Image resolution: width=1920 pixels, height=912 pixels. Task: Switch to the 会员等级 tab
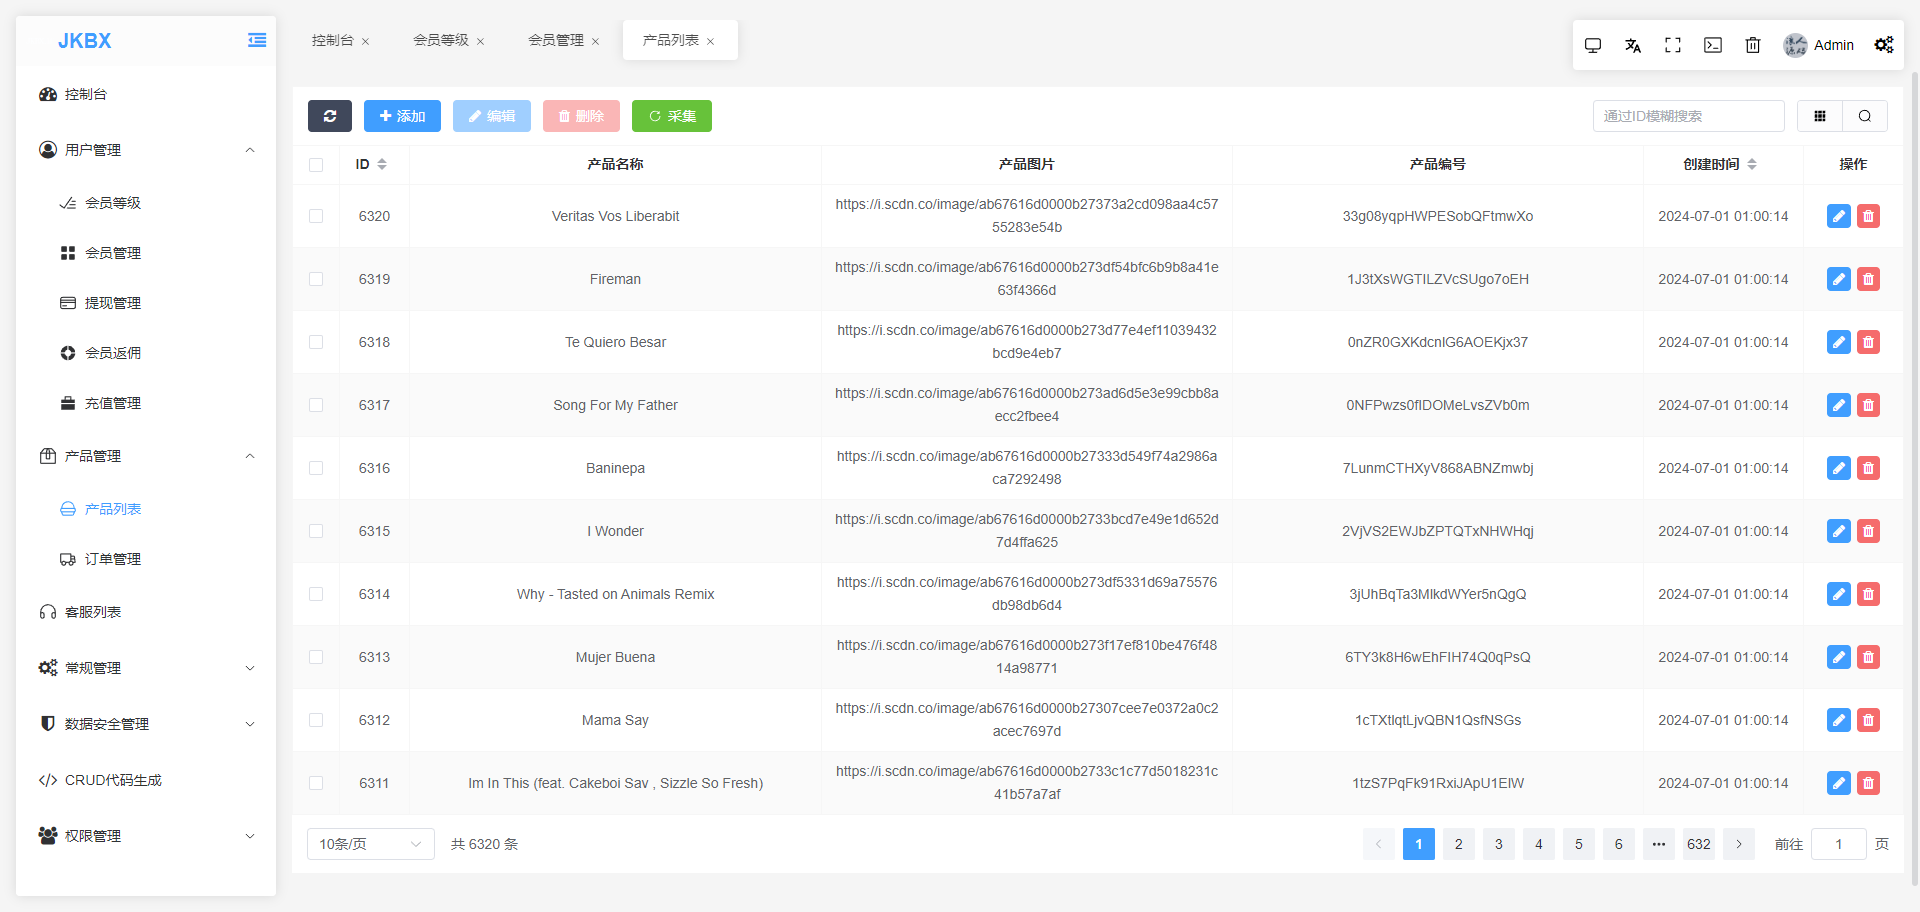pos(441,40)
